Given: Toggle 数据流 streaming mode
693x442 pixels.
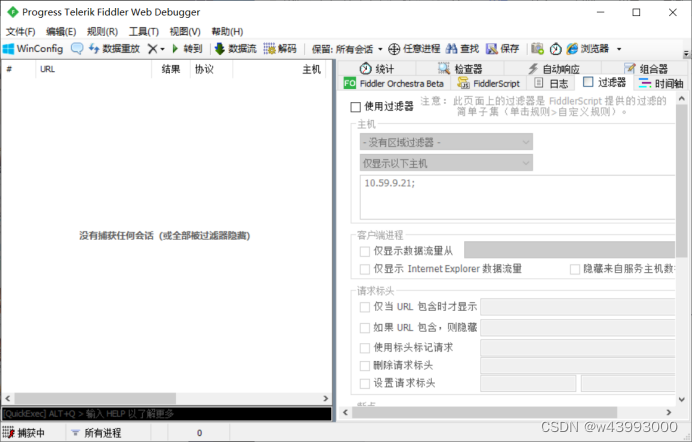Looking at the screenshot, I should 236,49.
